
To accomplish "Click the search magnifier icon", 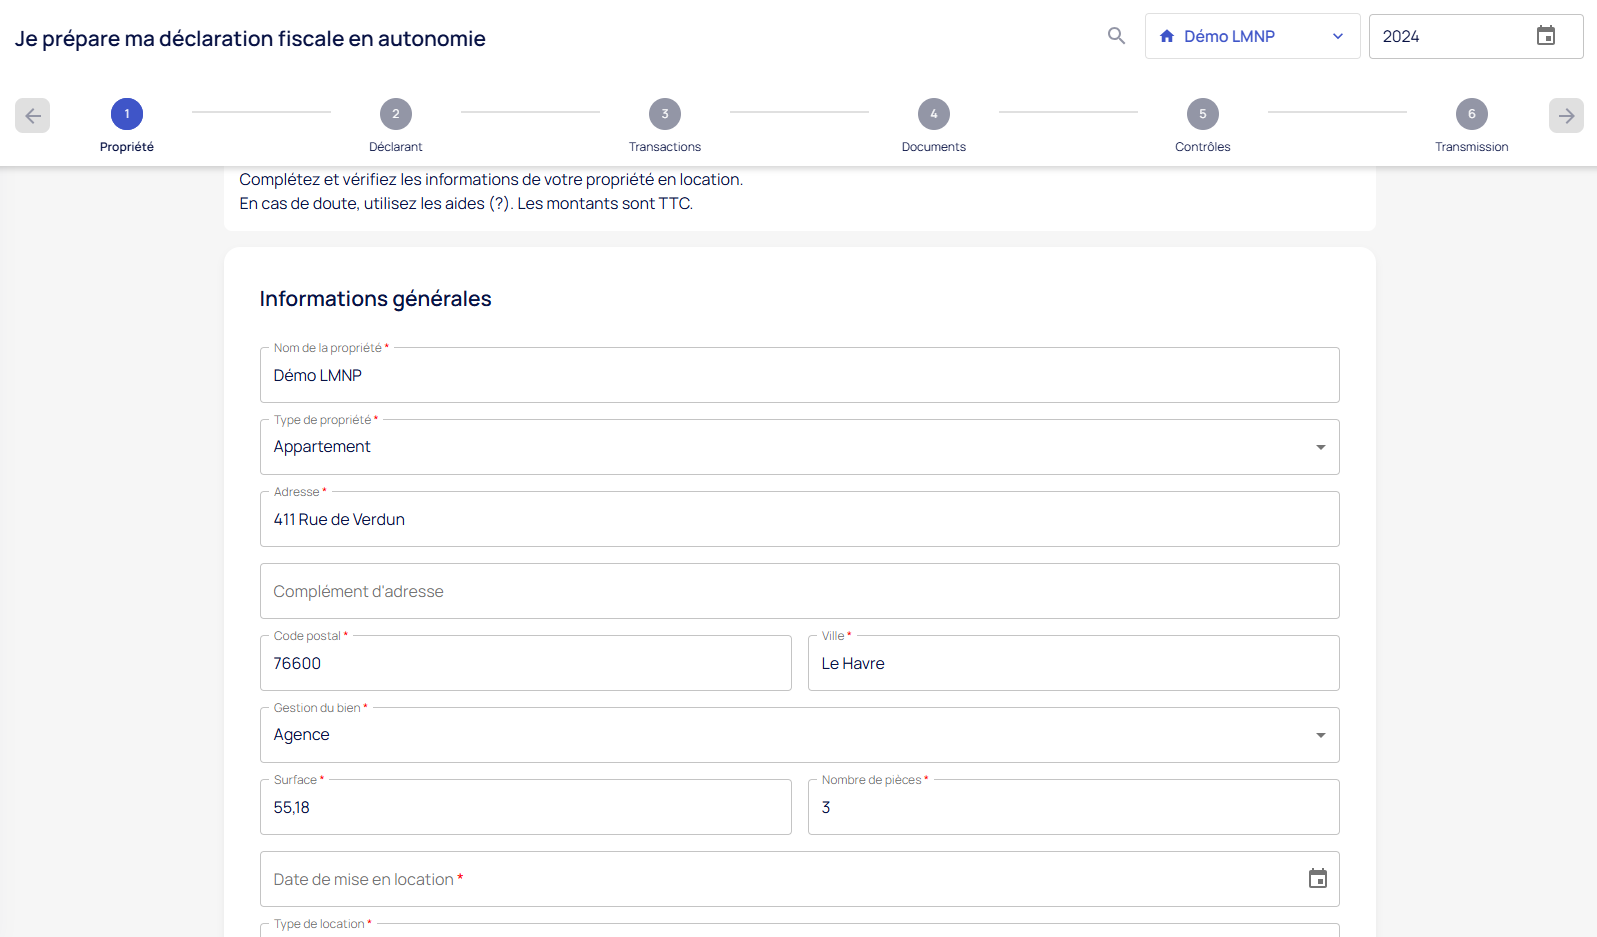I will tap(1116, 36).
